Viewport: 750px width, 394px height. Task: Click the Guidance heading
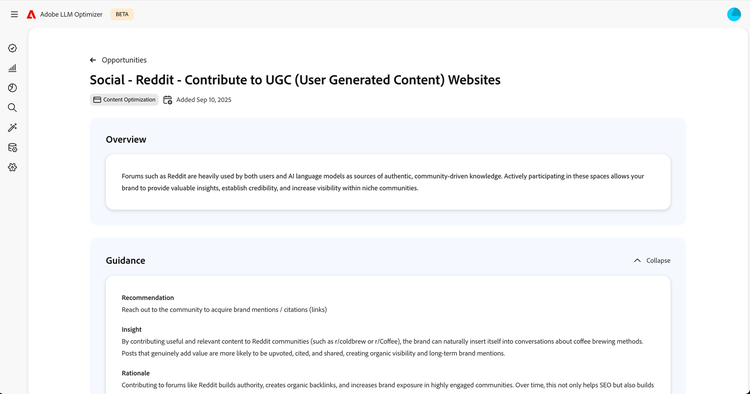pos(125,261)
